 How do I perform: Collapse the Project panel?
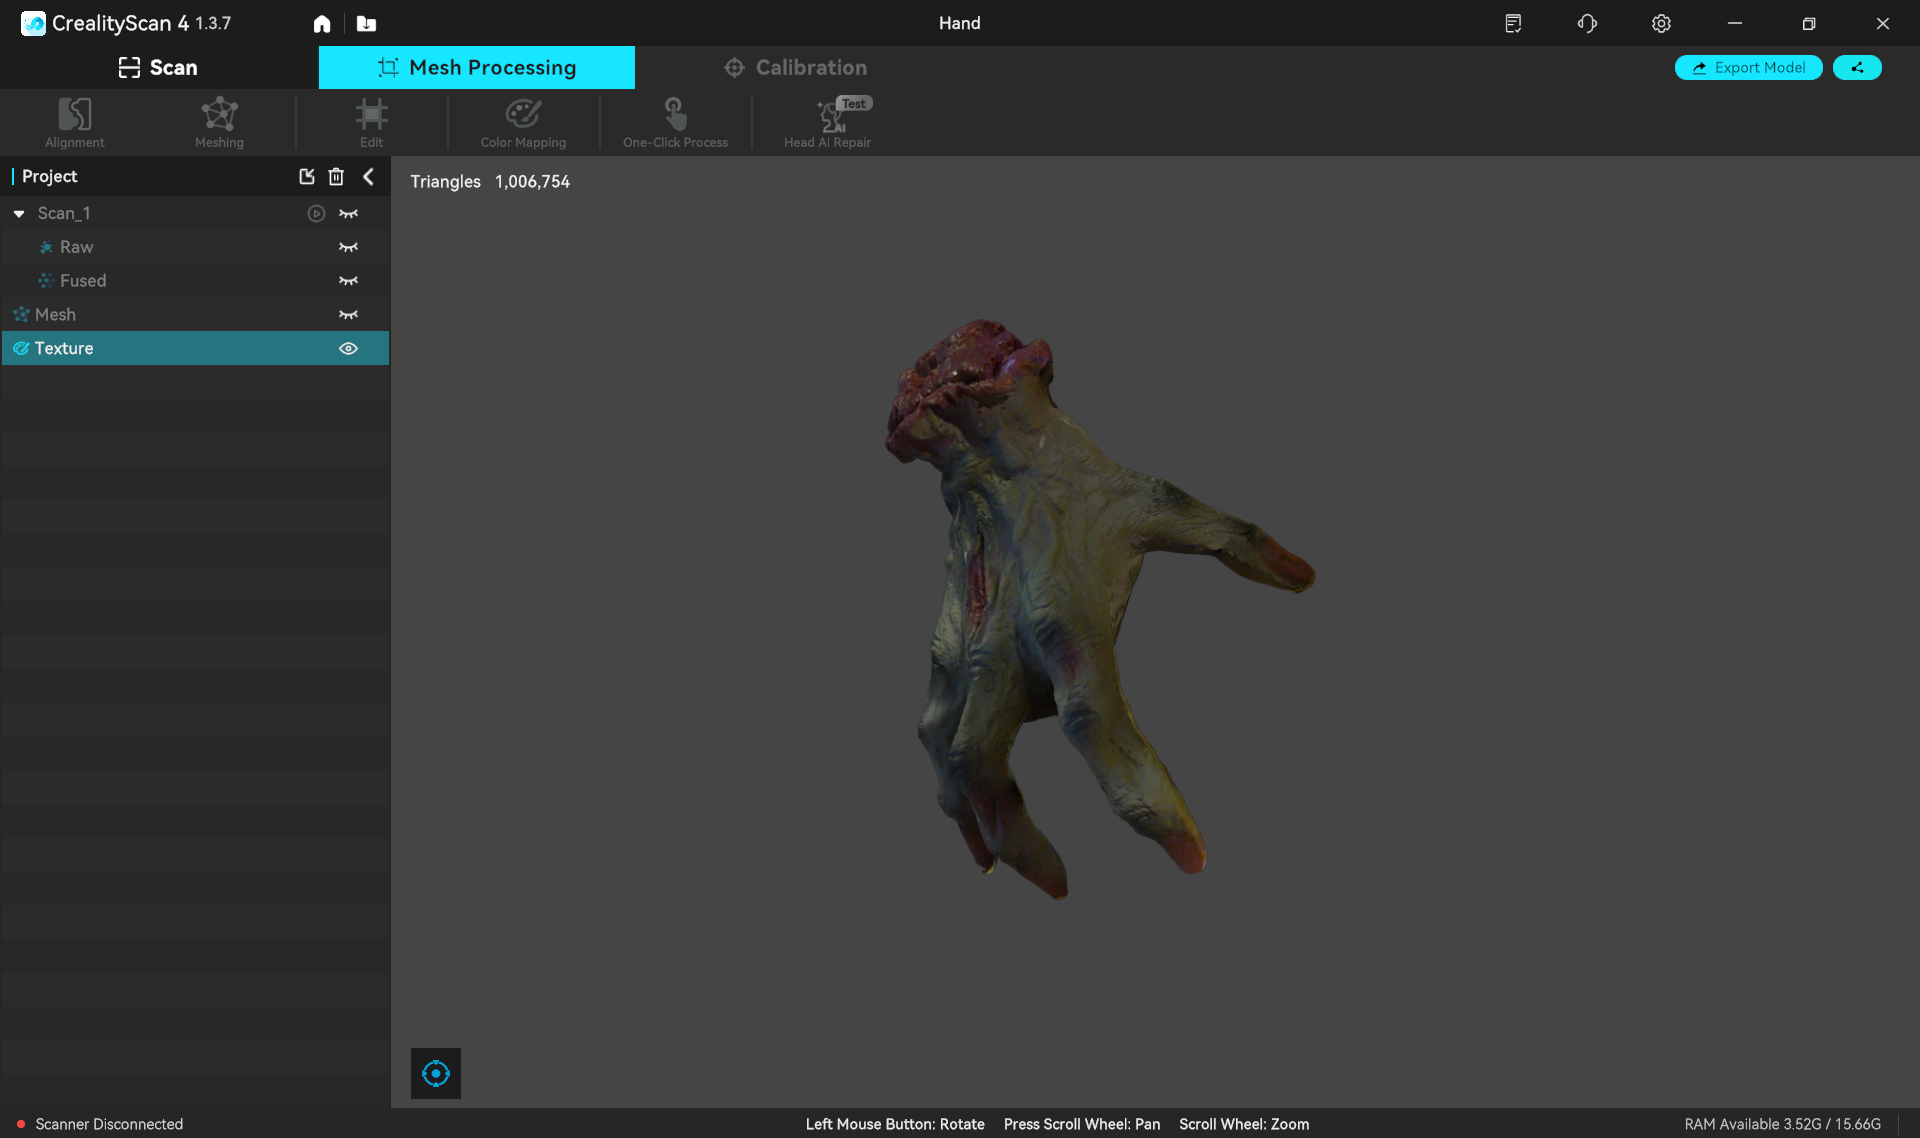369,177
